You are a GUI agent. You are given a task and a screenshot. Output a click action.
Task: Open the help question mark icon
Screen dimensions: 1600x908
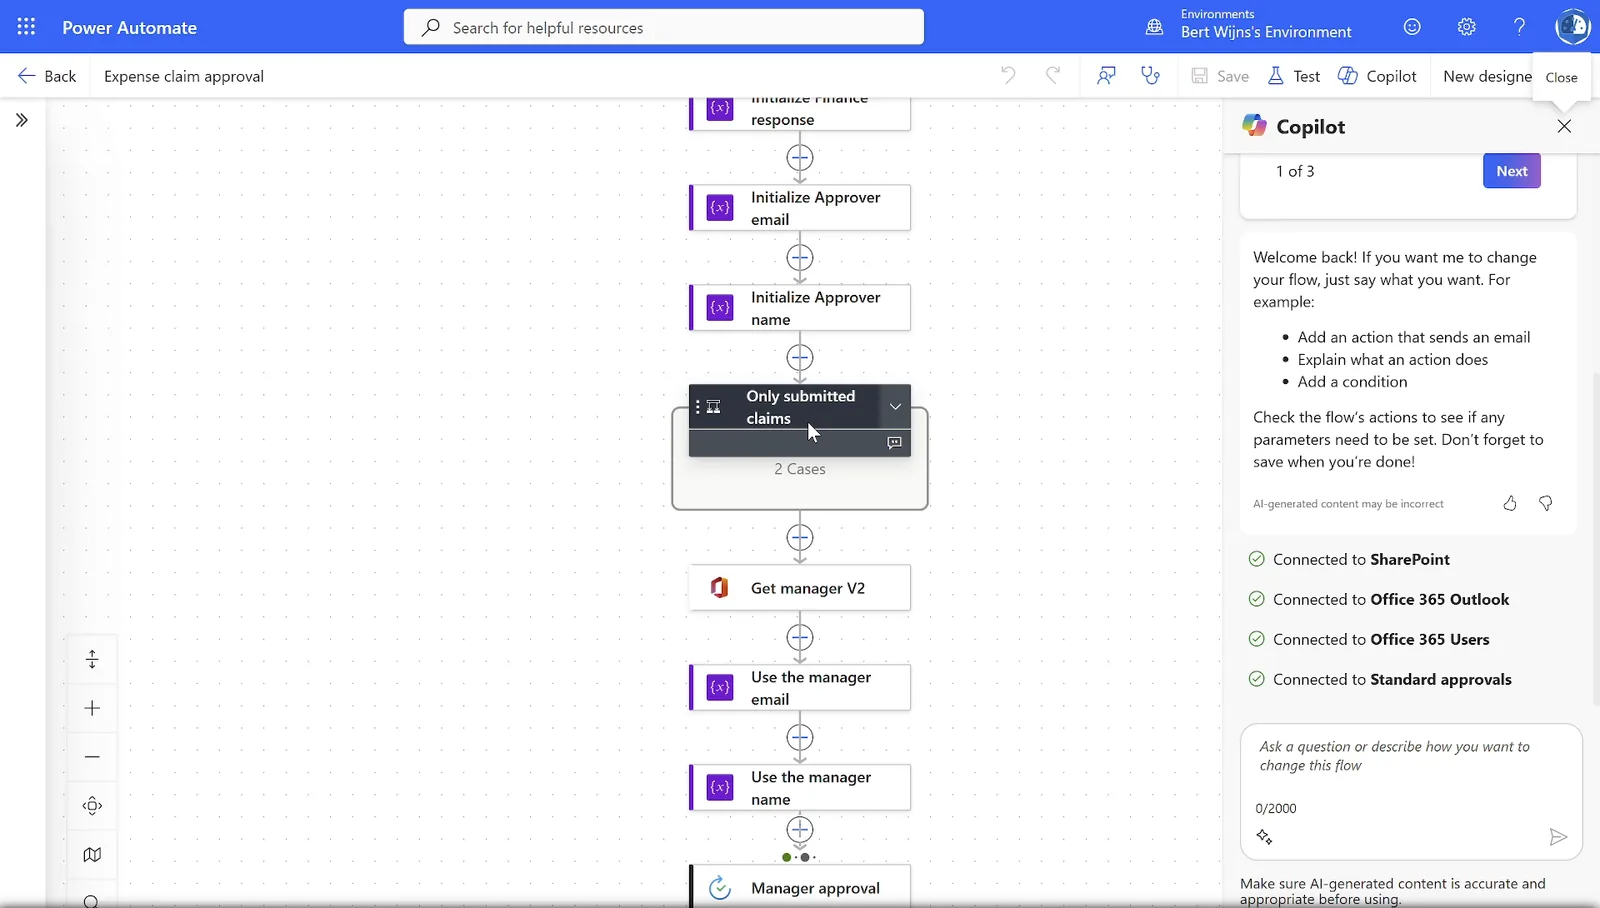coord(1519,27)
